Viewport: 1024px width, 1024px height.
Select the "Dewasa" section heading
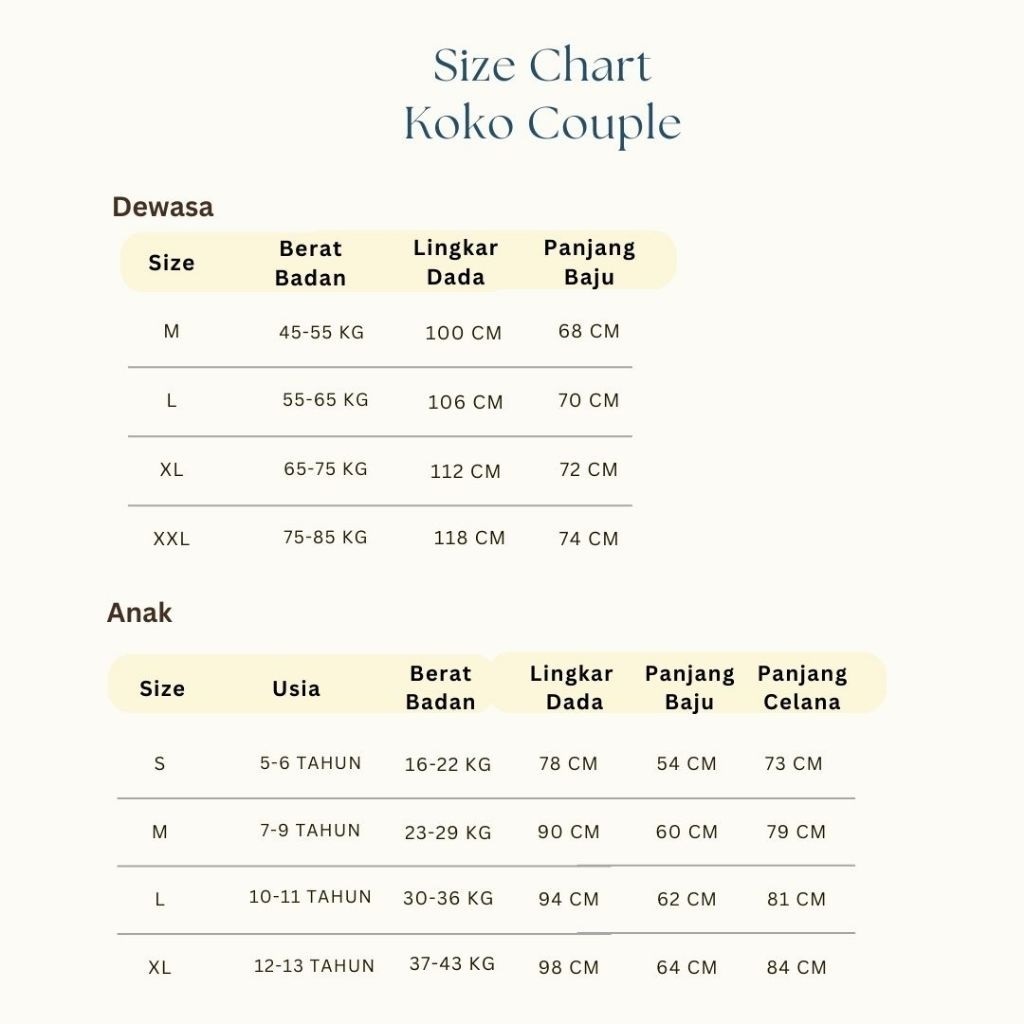163,207
